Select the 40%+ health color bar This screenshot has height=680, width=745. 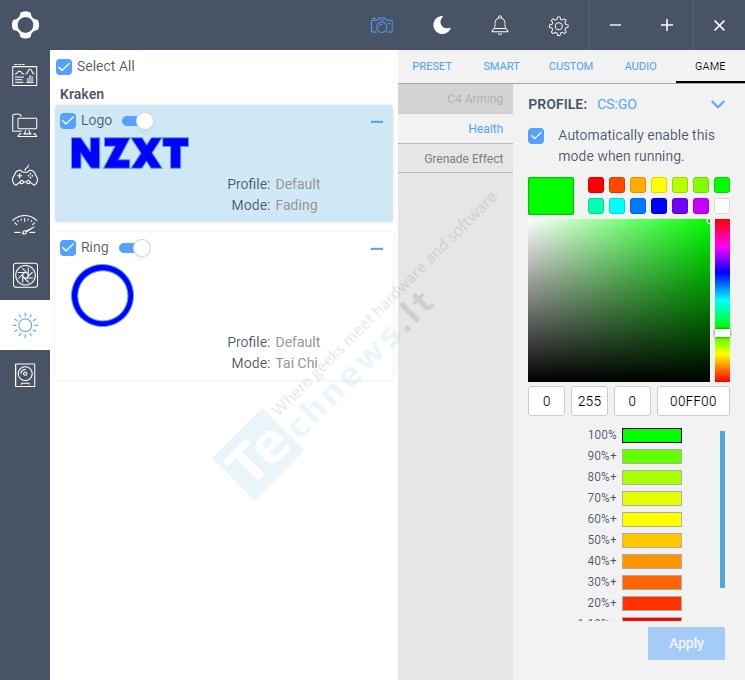[652, 561]
